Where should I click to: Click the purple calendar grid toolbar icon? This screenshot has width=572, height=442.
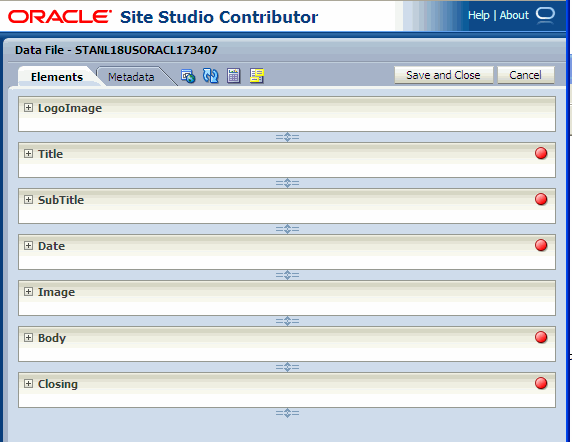click(233, 76)
